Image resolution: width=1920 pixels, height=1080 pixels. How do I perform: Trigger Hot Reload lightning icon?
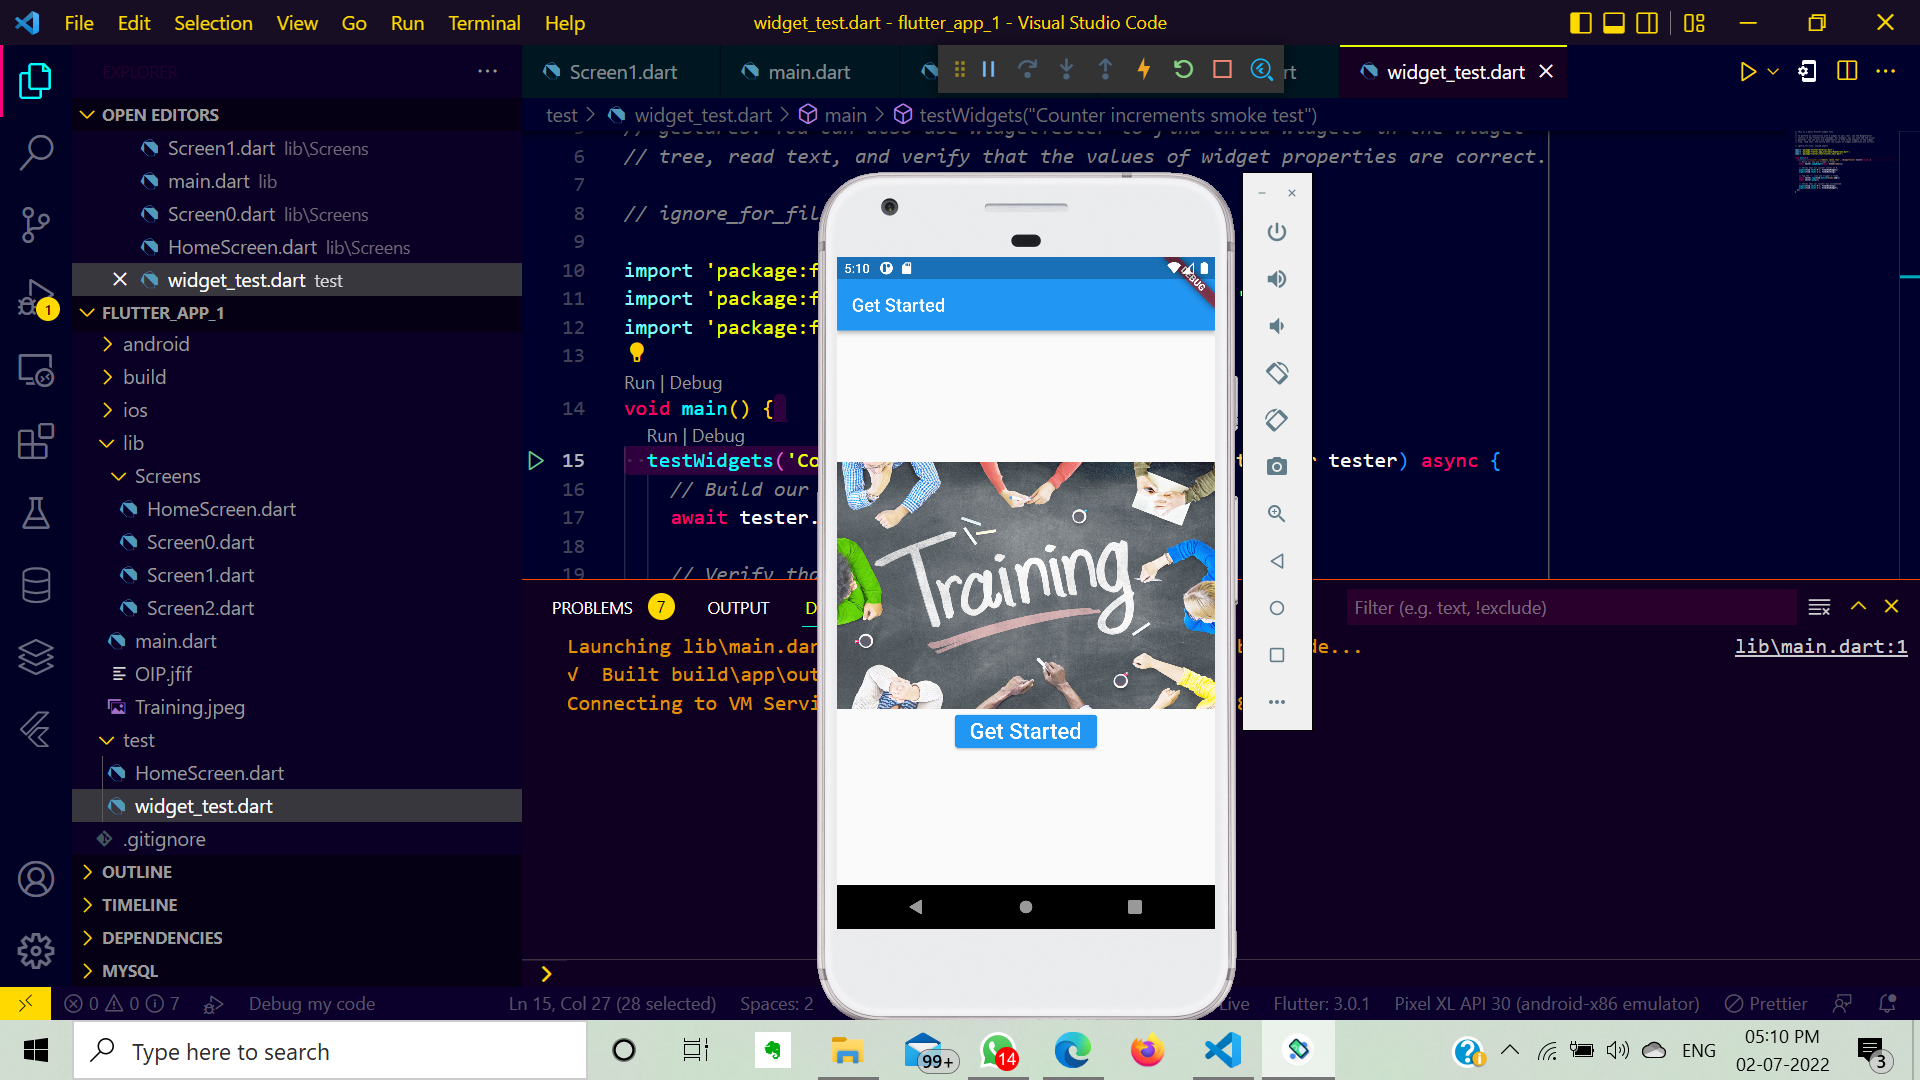pyautogui.click(x=1144, y=69)
